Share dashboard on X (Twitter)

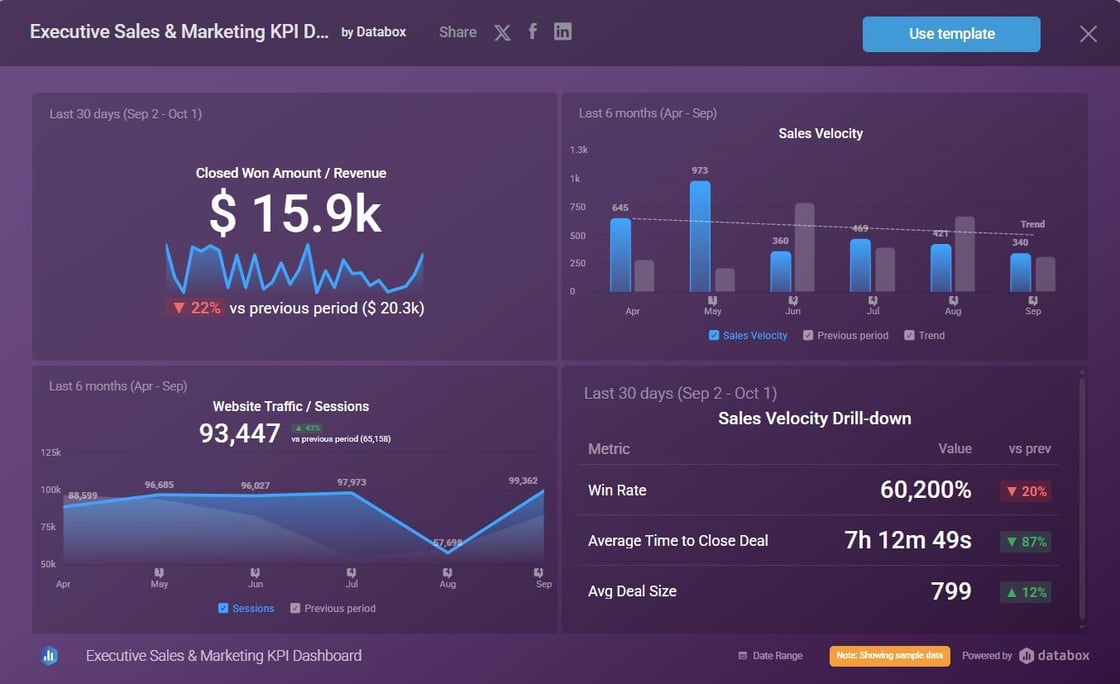[502, 33]
